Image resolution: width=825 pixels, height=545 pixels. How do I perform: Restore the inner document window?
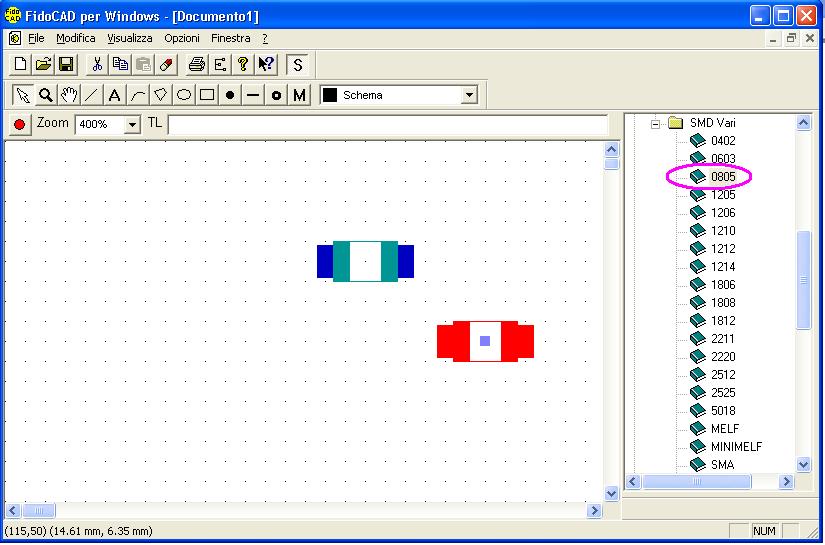(791, 38)
